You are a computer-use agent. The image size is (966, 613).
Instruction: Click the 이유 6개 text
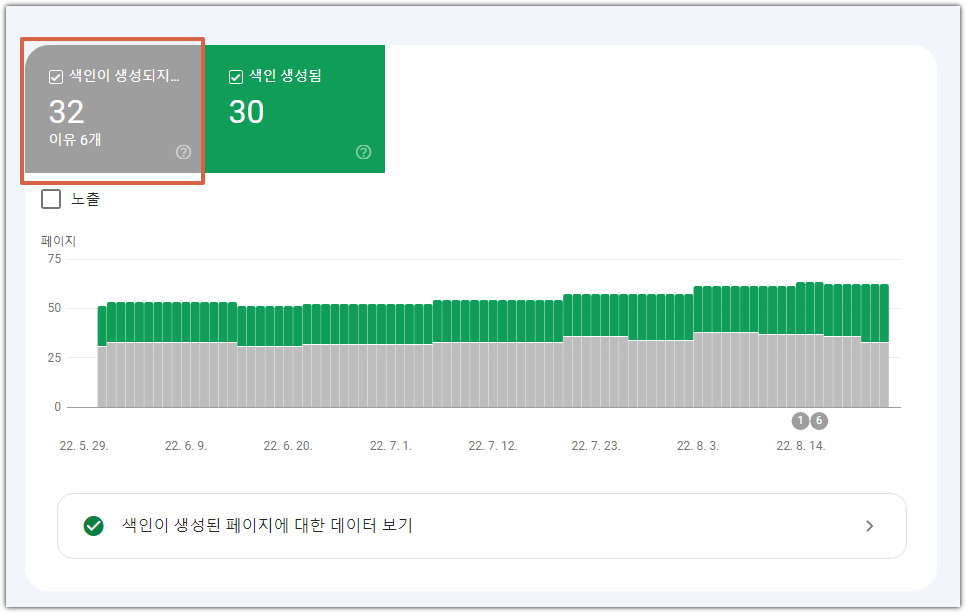point(75,140)
